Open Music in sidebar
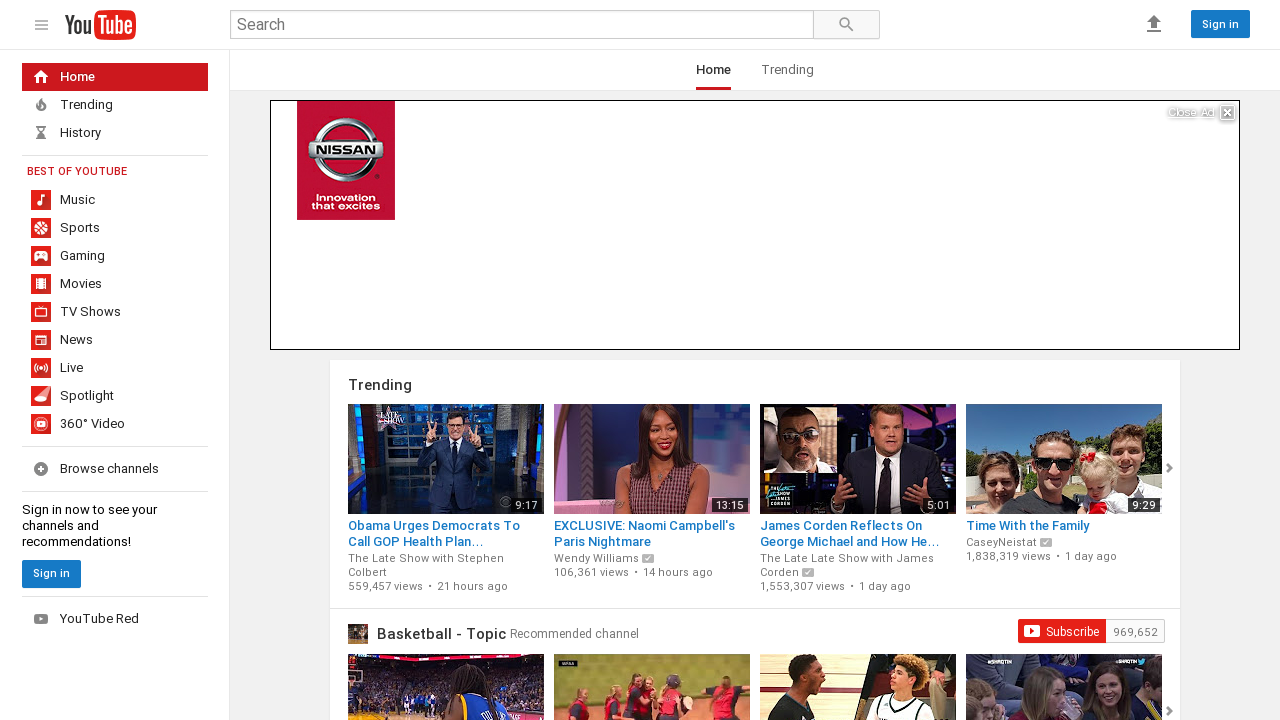Viewport: 1280px width, 720px height. click(115, 200)
